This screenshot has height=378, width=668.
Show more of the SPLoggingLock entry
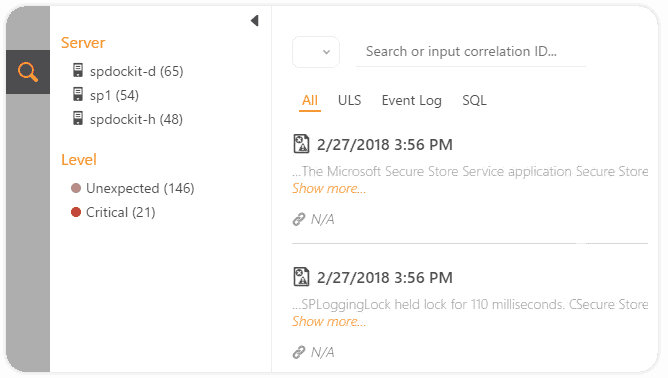click(x=329, y=322)
